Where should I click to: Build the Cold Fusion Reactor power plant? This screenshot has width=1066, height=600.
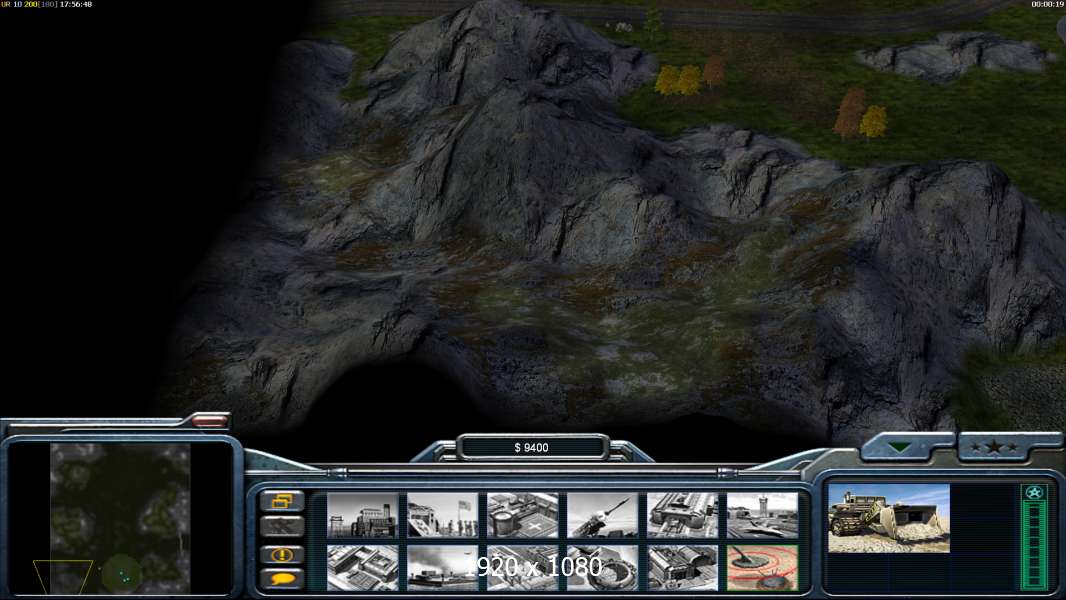pos(362,515)
